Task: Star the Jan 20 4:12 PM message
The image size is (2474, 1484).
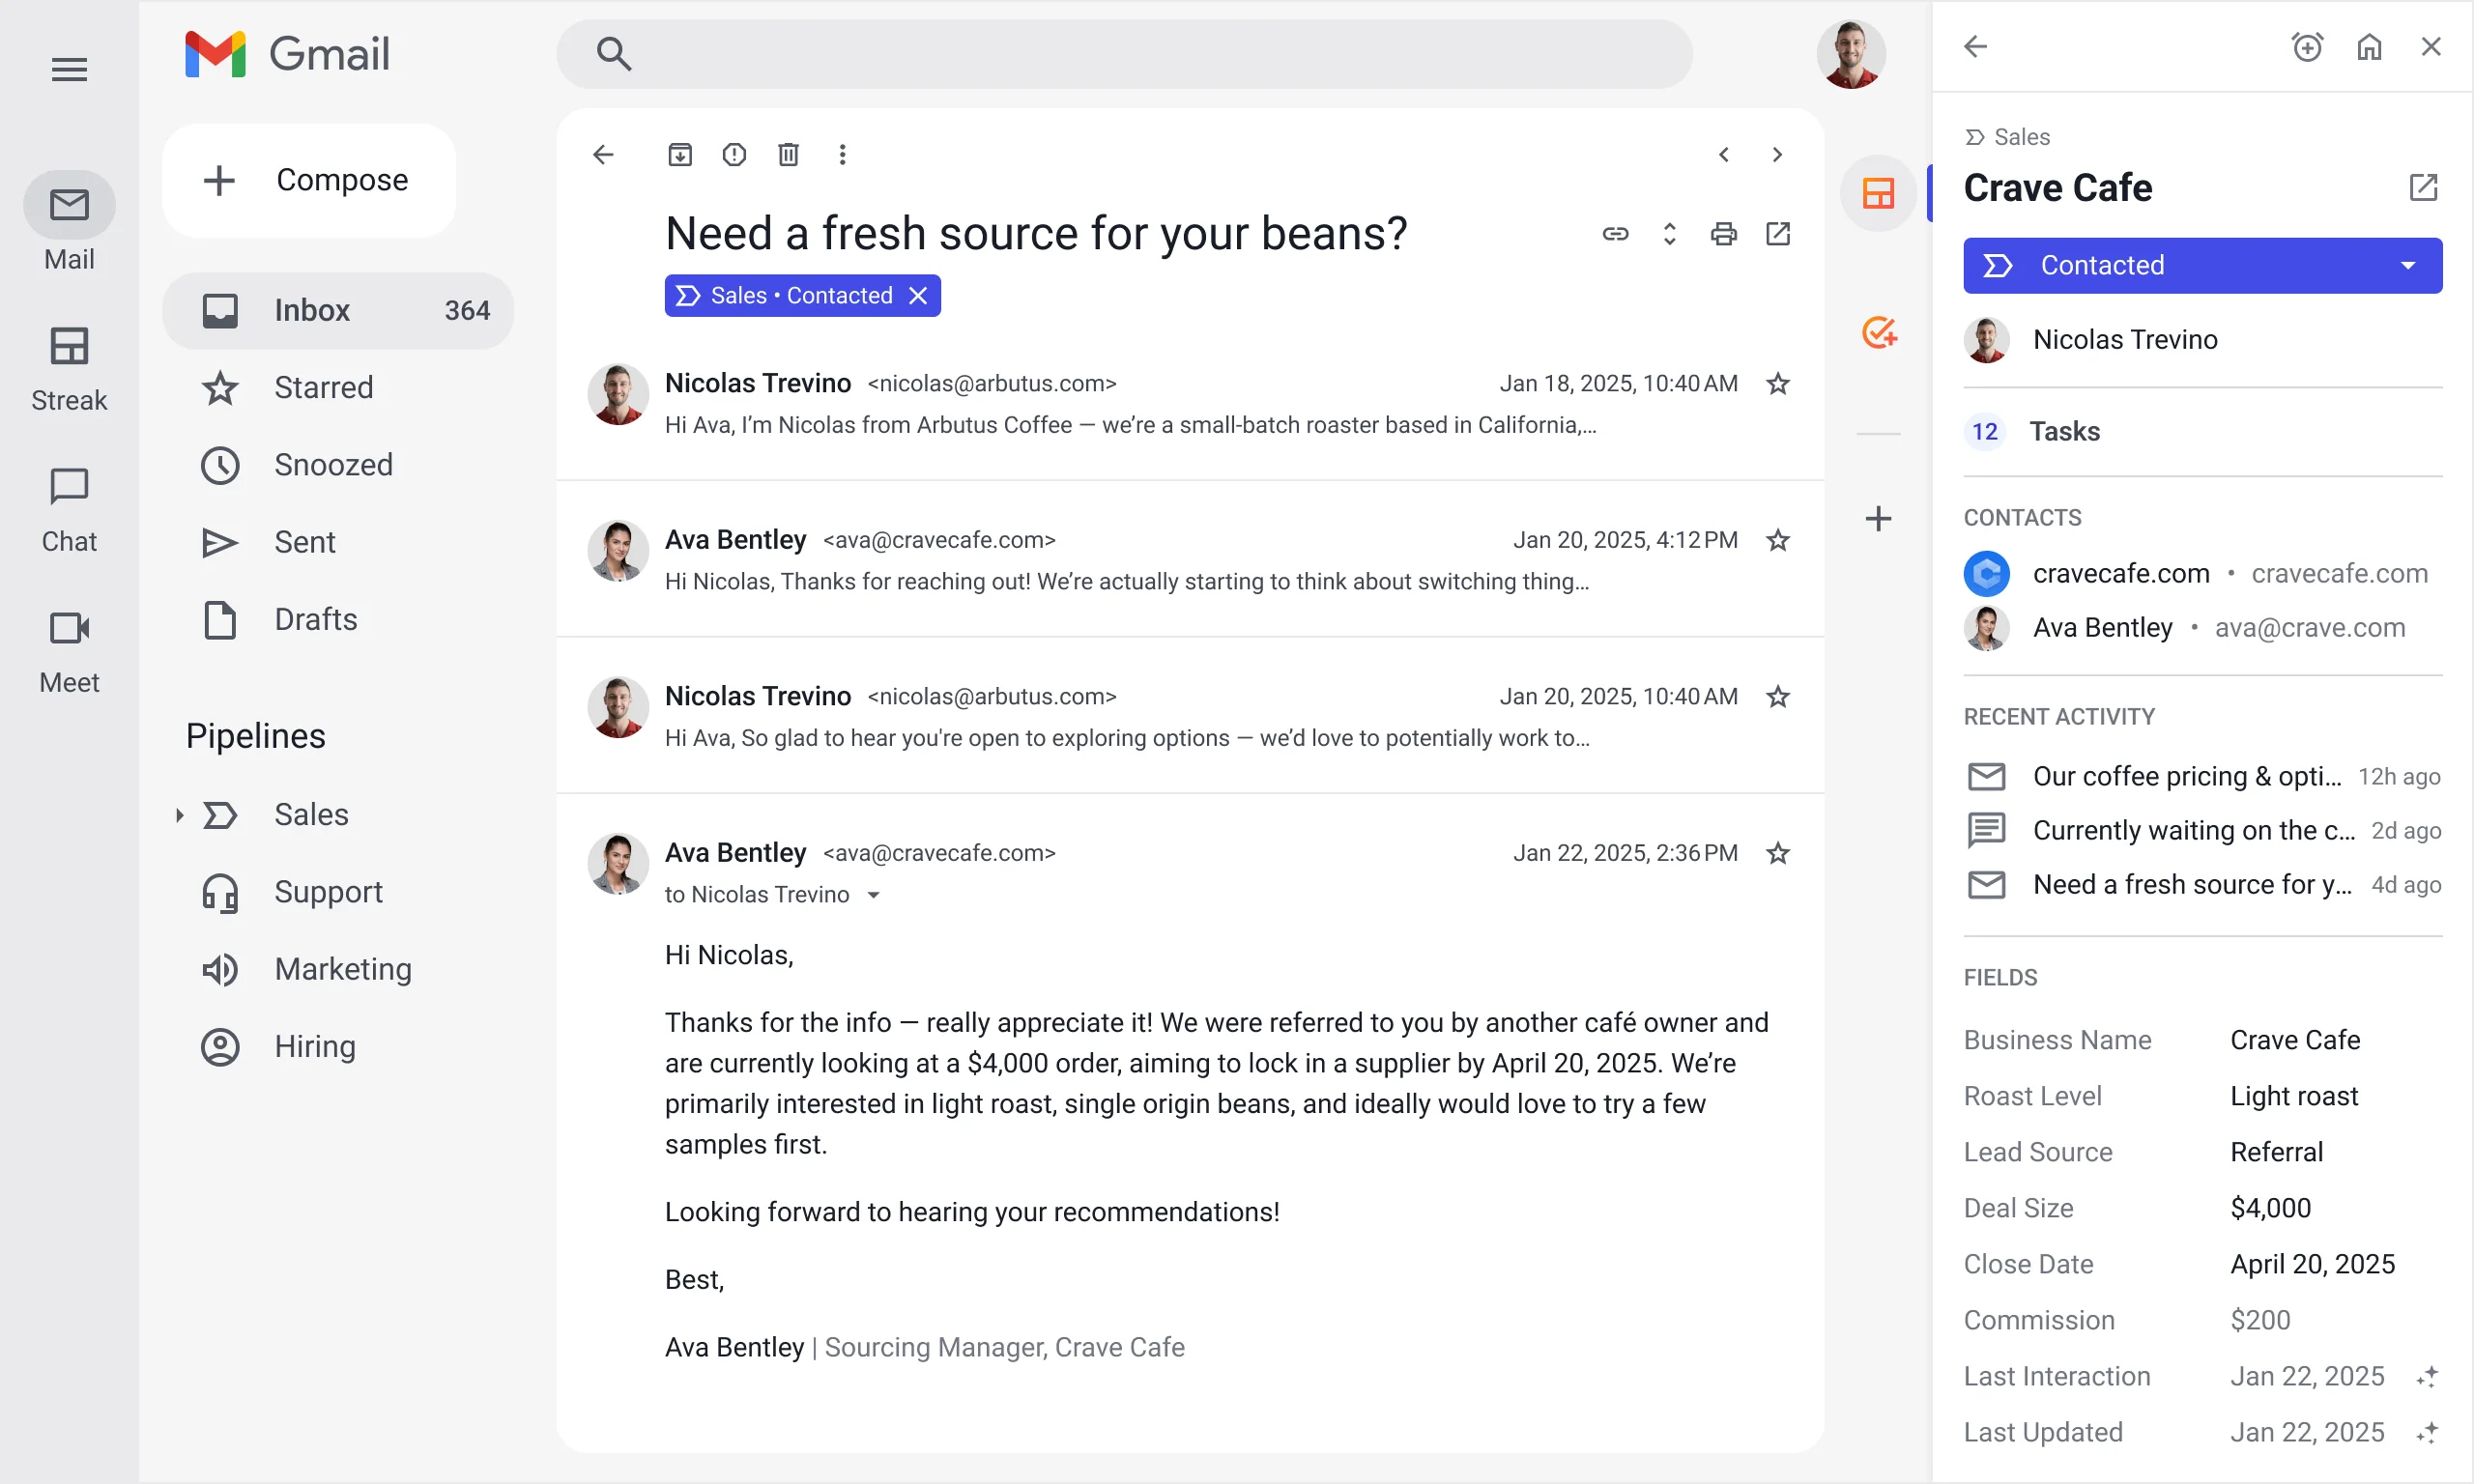Action: 1777,540
